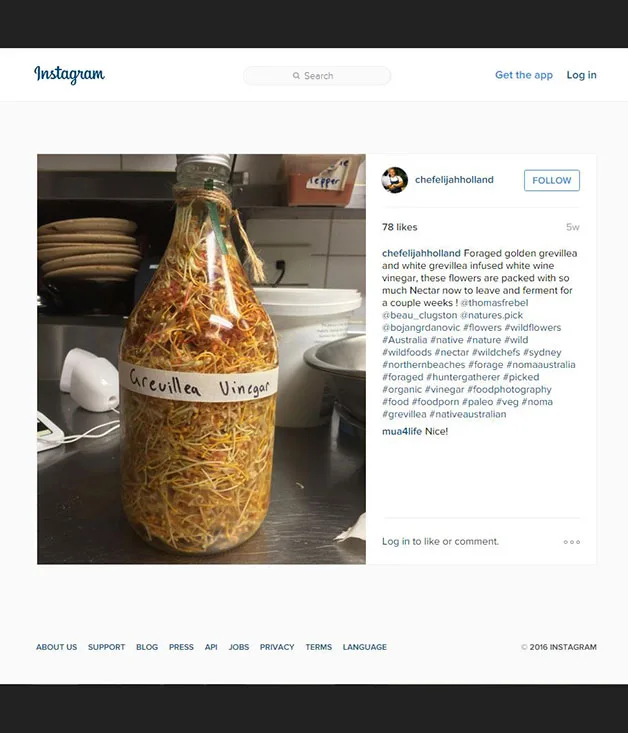Visit the @thomasfrebel mention
This screenshot has width=628, height=733.
(494, 302)
